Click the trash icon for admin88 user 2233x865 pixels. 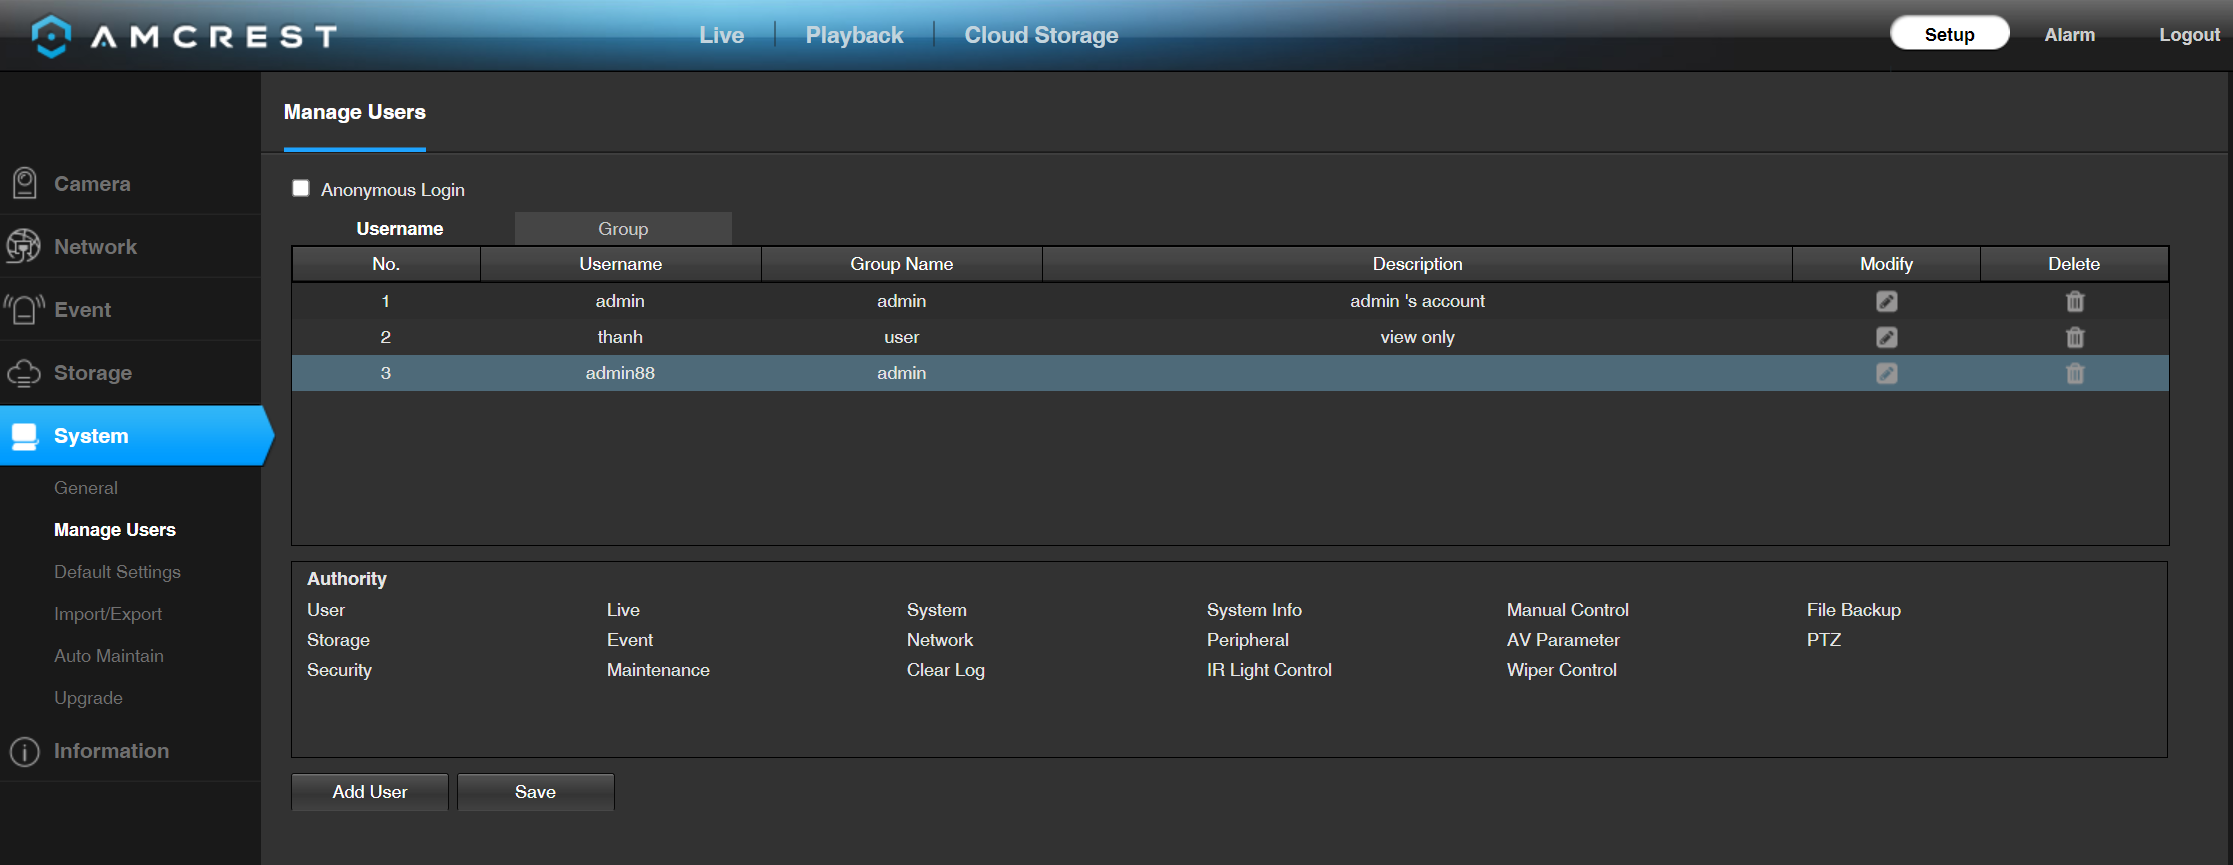coord(2075,373)
